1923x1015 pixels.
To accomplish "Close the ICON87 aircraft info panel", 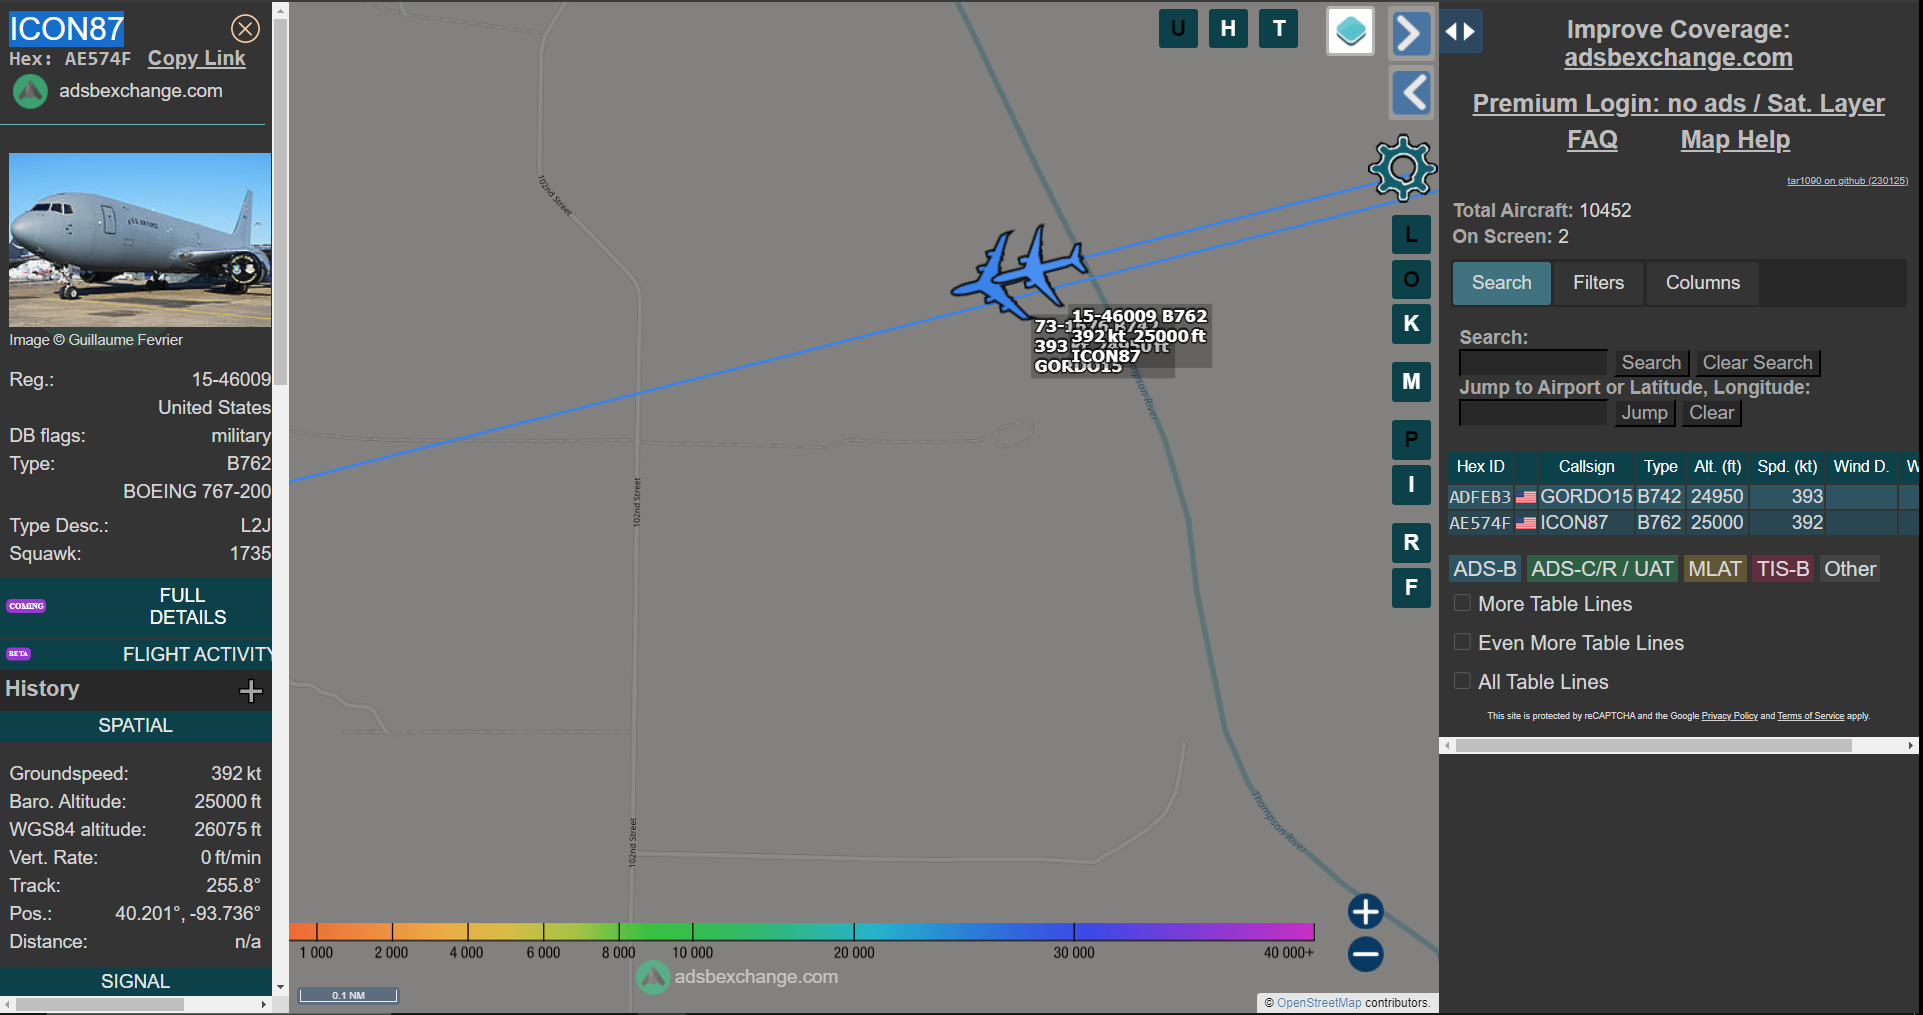I will (x=245, y=29).
